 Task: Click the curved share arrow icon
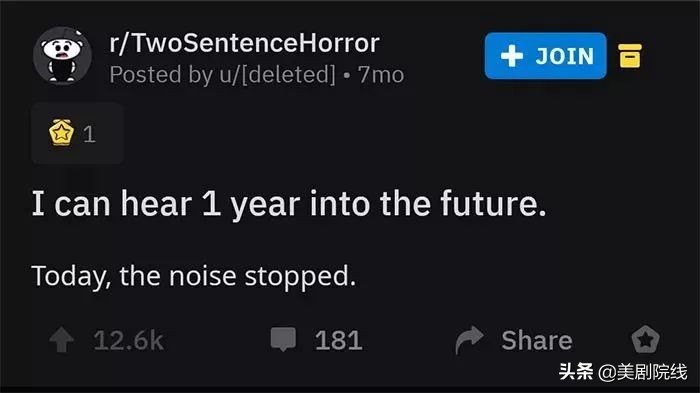click(x=469, y=340)
